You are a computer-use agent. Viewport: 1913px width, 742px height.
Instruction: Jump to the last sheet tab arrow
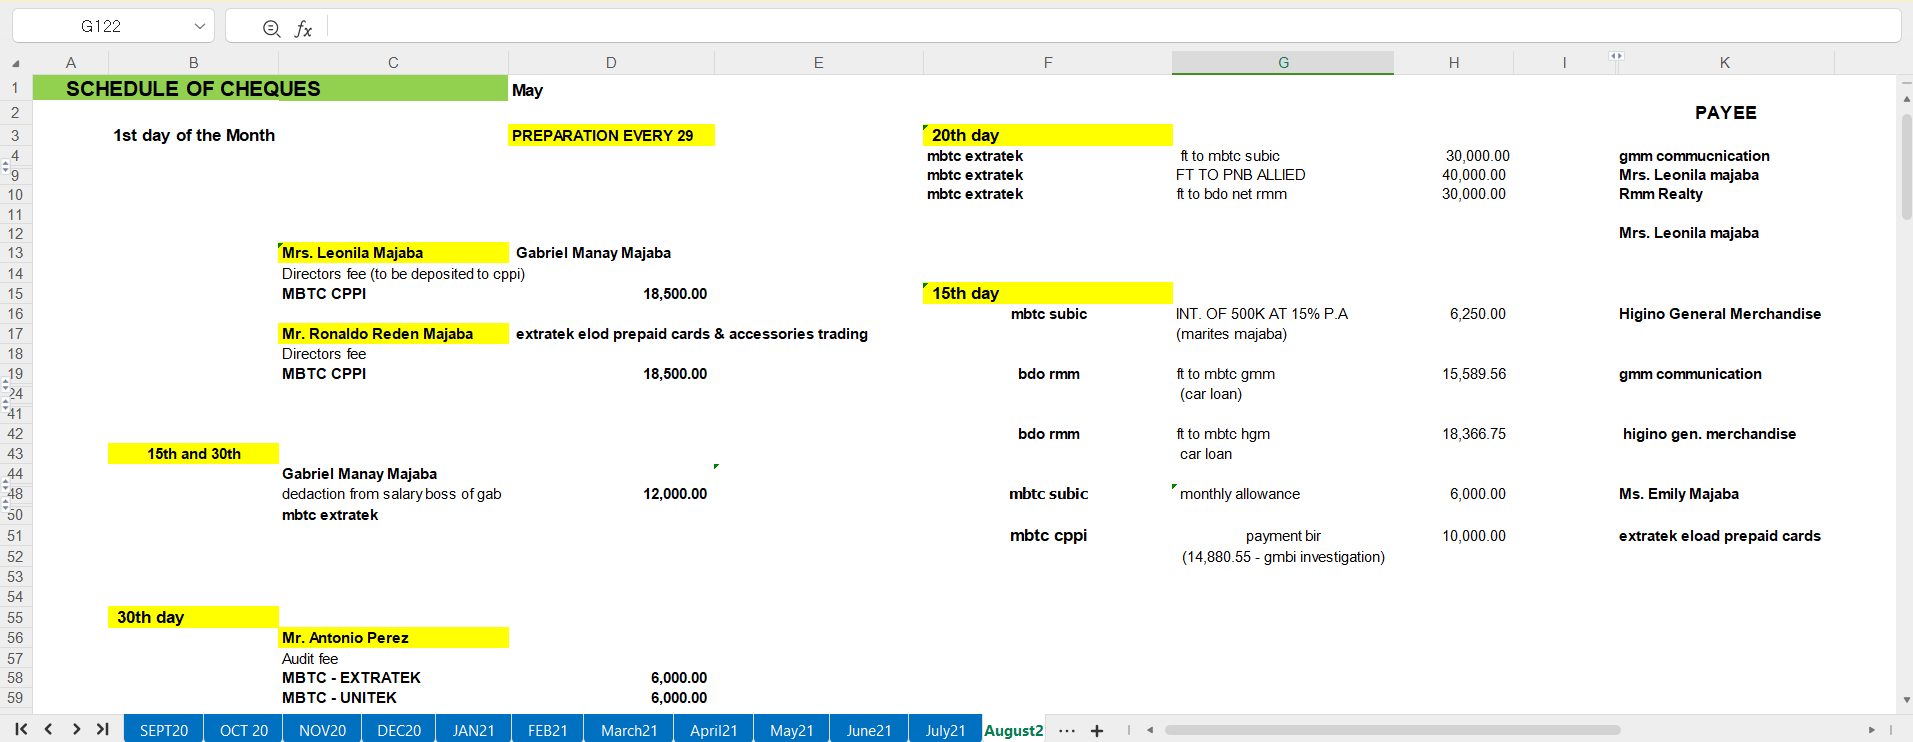[102, 730]
